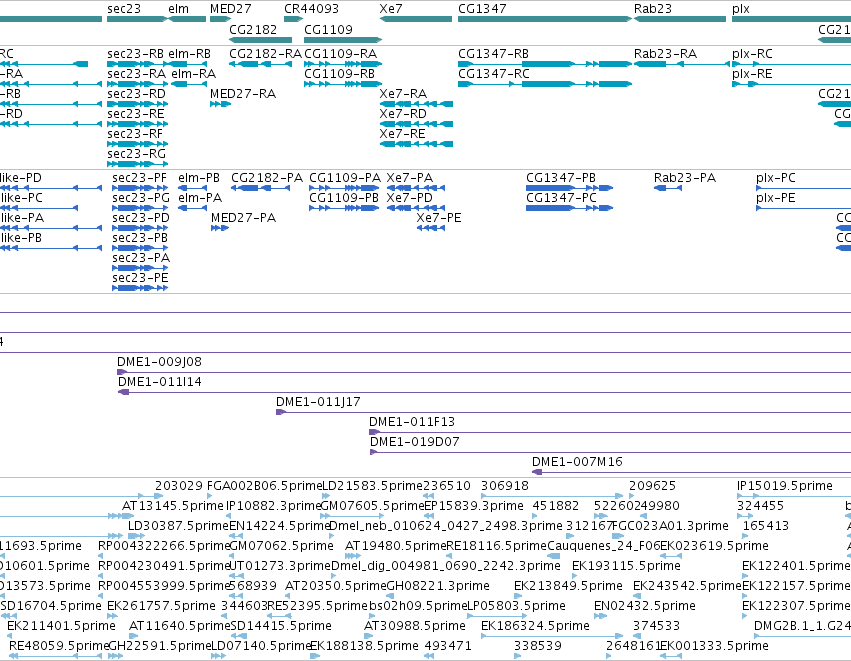Select transcript elm-RA
Image resolution: width=851 pixels, height=661 pixels.
pyautogui.click(x=189, y=84)
